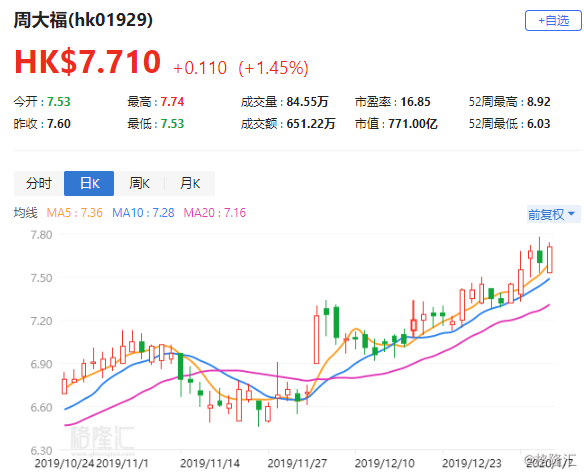Click the 2019/11/27 date axis marker
The height and width of the screenshot is (474, 584).
tap(297, 464)
